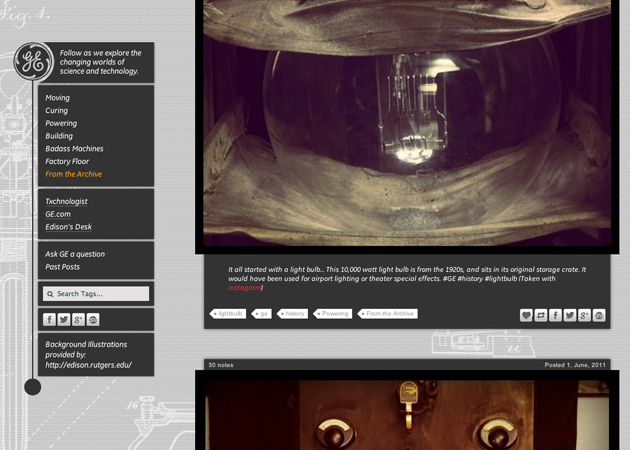Reblog the light bulb post
The height and width of the screenshot is (450, 630).
click(x=541, y=315)
